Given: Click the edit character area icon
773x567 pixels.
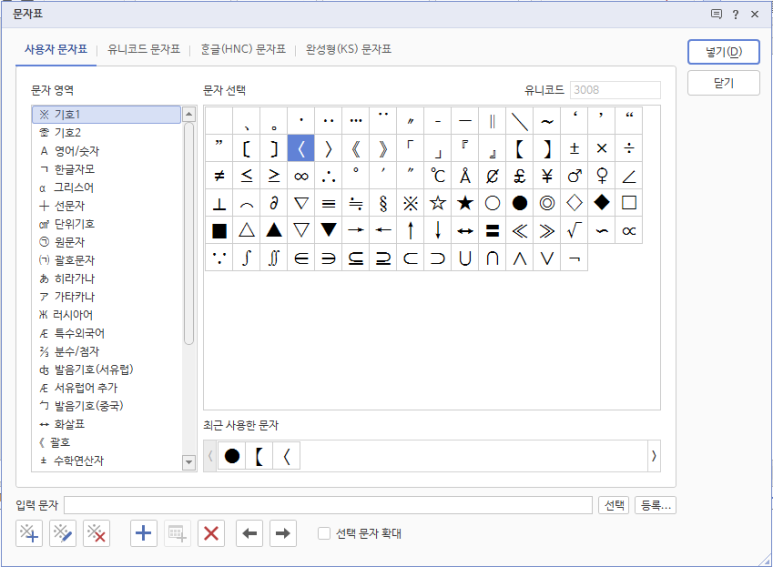Looking at the screenshot, I should pos(63,533).
